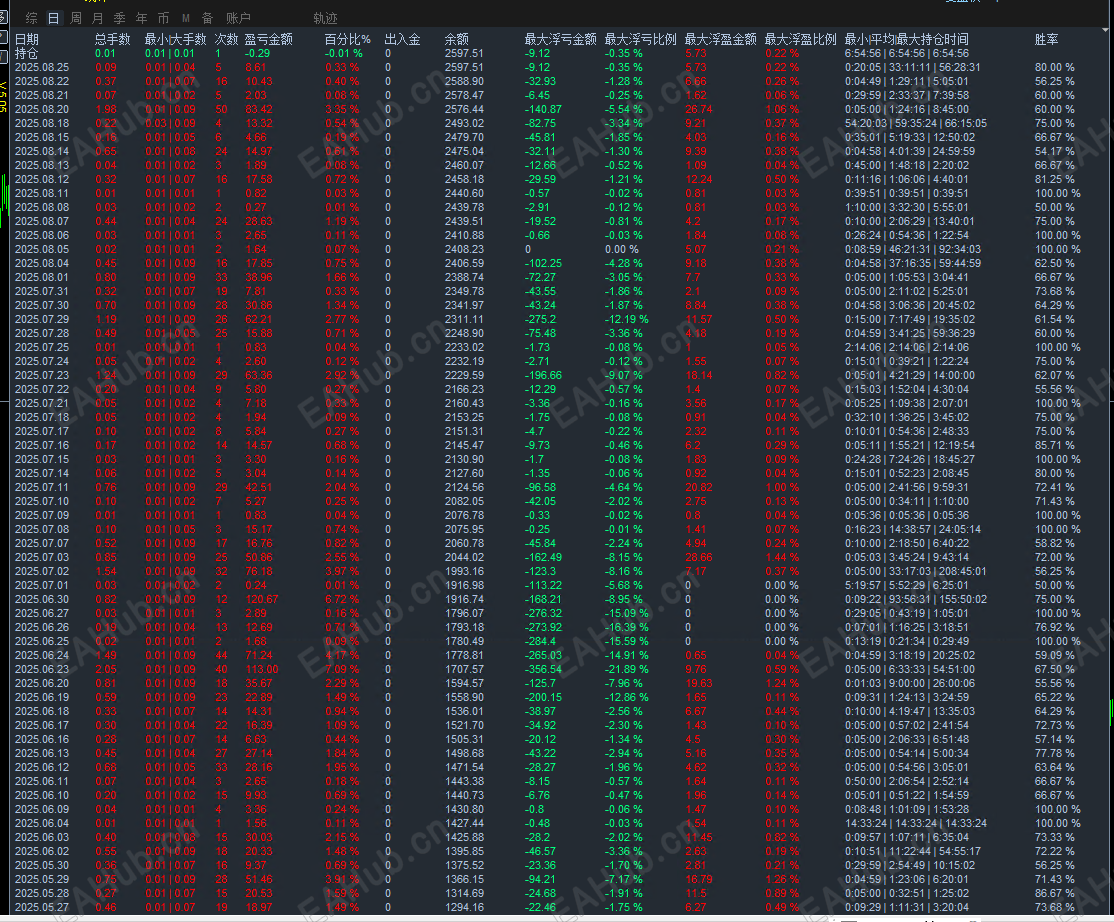Click the open position loss -0.29
This screenshot has height=922, width=1114.
(257, 53)
